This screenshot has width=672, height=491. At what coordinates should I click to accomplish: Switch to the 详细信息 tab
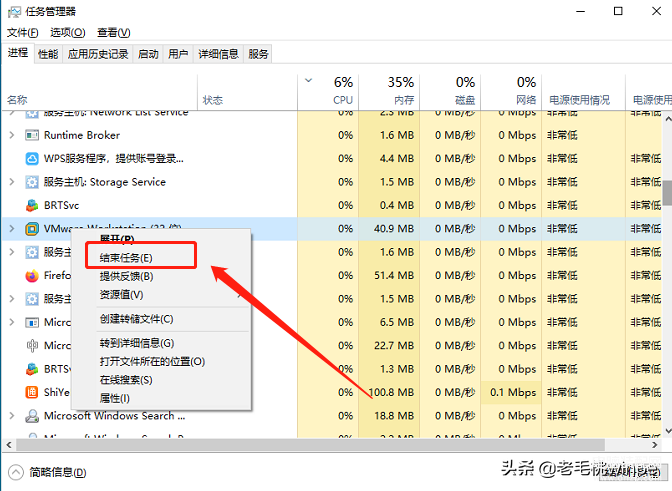pyautogui.click(x=219, y=54)
